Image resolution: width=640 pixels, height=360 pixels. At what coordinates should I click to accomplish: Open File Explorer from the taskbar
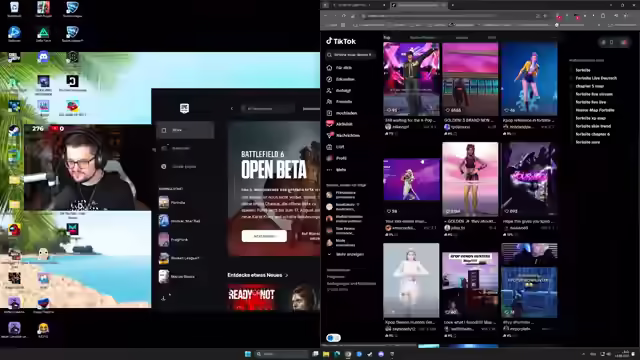coord(326,354)
